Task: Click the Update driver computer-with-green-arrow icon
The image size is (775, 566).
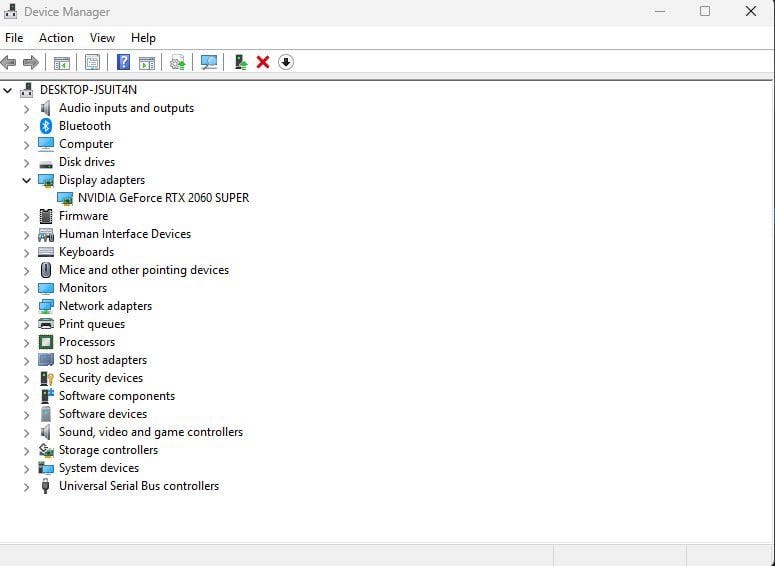Action: [241, 62]
